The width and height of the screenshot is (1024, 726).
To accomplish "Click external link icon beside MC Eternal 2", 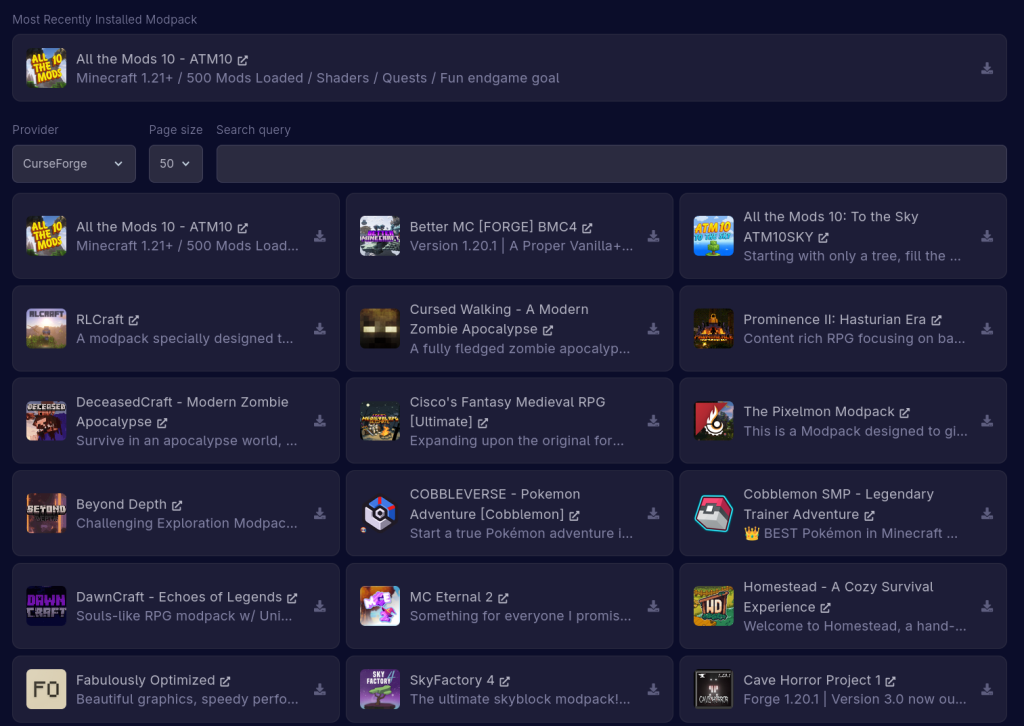I will [503, 598].
